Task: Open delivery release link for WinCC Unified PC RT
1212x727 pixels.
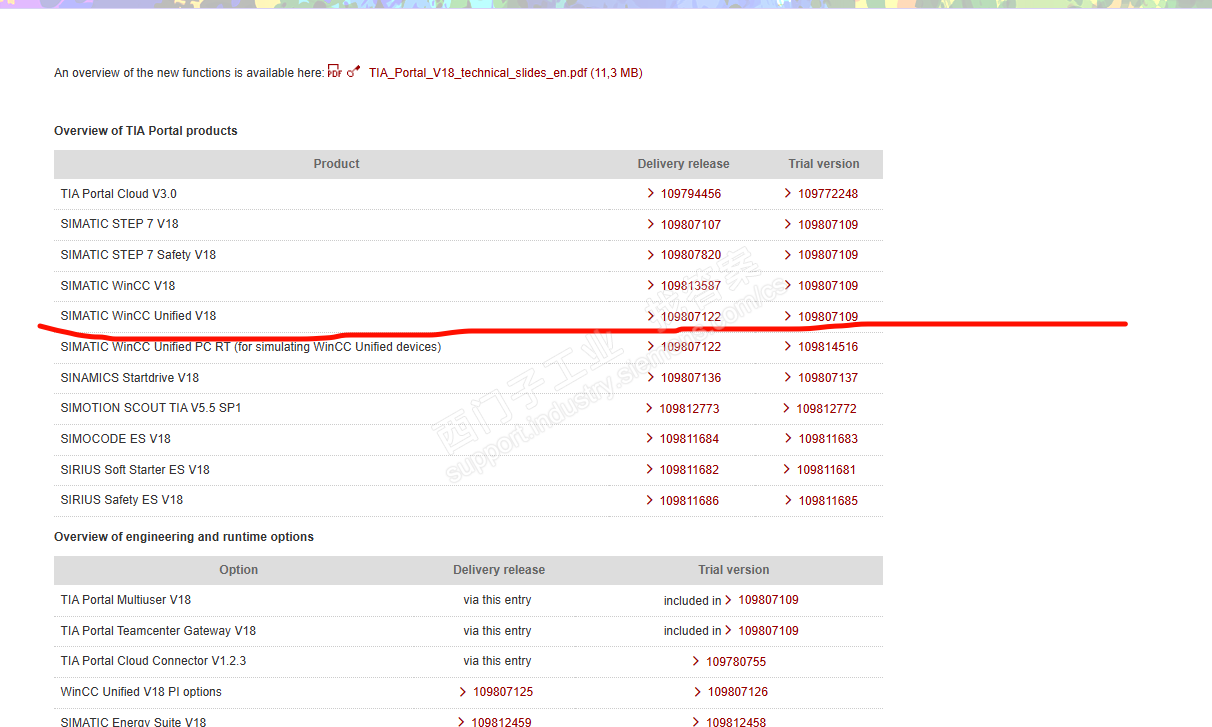Action: click(690, 347)
